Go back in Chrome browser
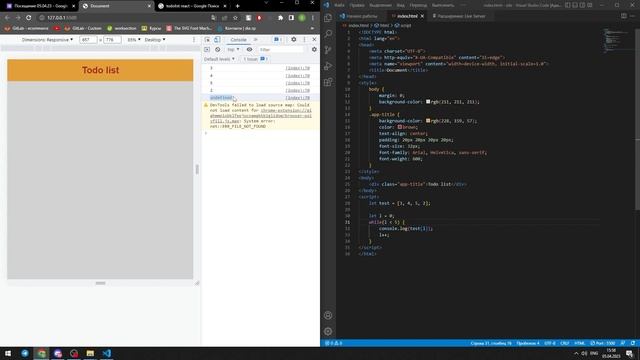Image resolution: width=640 pixels, height=360 pixels. click(7, 18)
